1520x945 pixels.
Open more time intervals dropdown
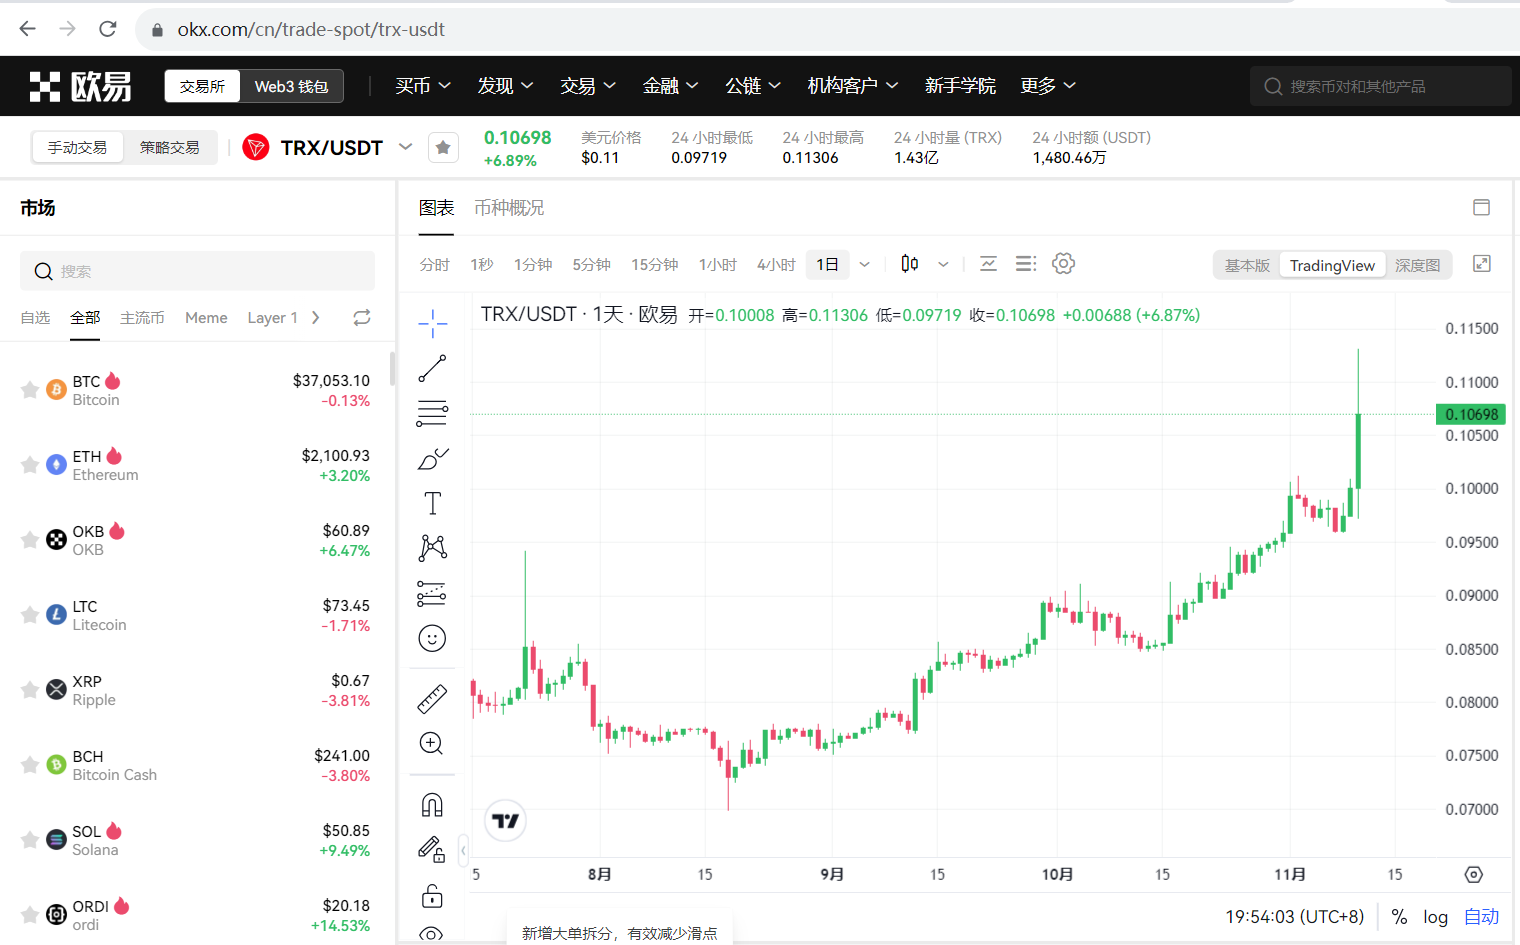865,264
